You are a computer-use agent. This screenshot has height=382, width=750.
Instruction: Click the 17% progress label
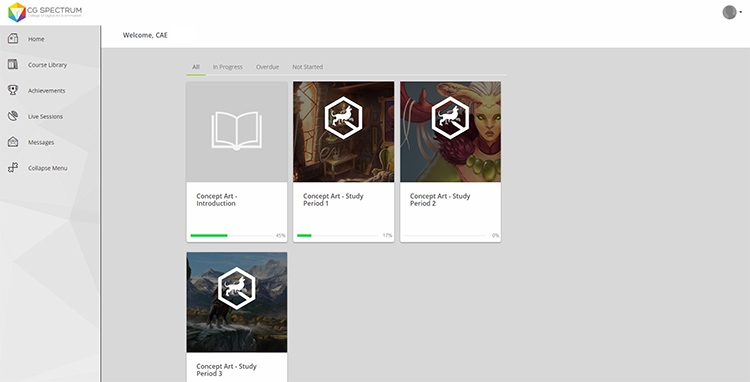point(387,236)
